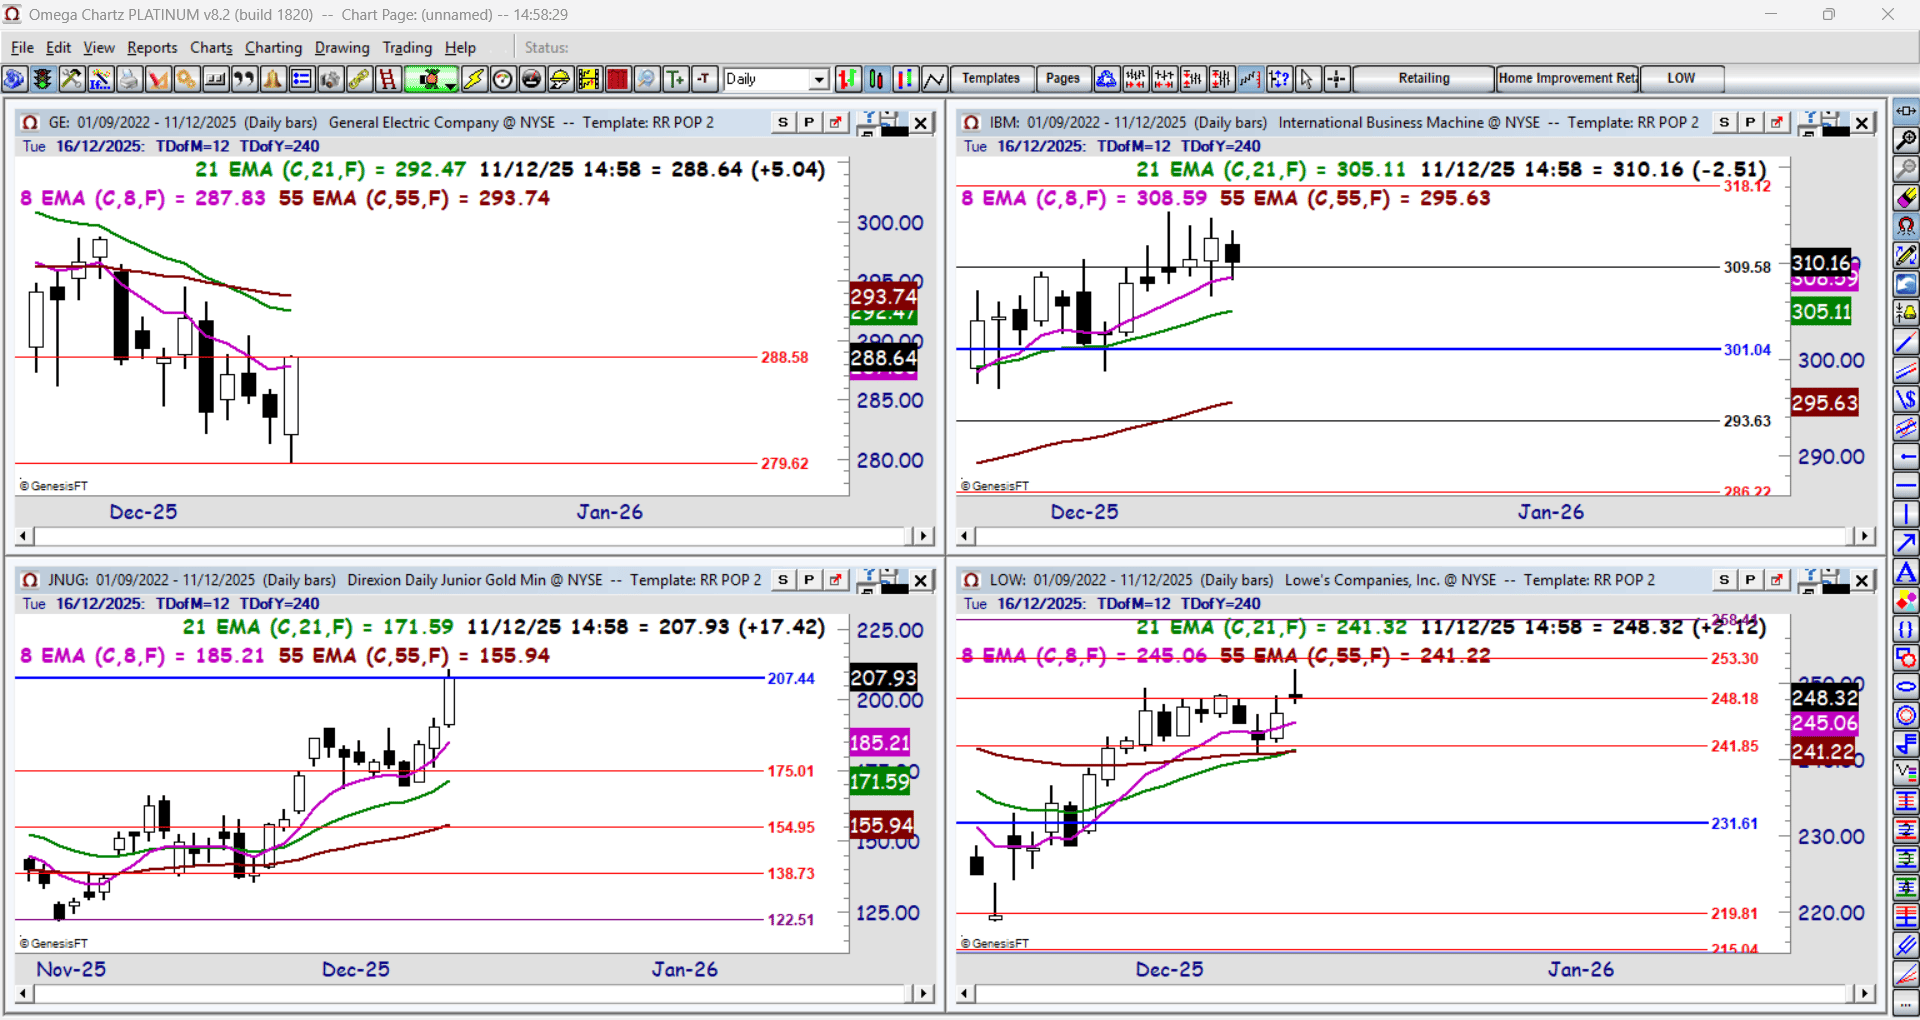This screenshot has width=1920, height=1020.
Task: Click the arrow pointer cursor icon
Action: pos(1307,79)
